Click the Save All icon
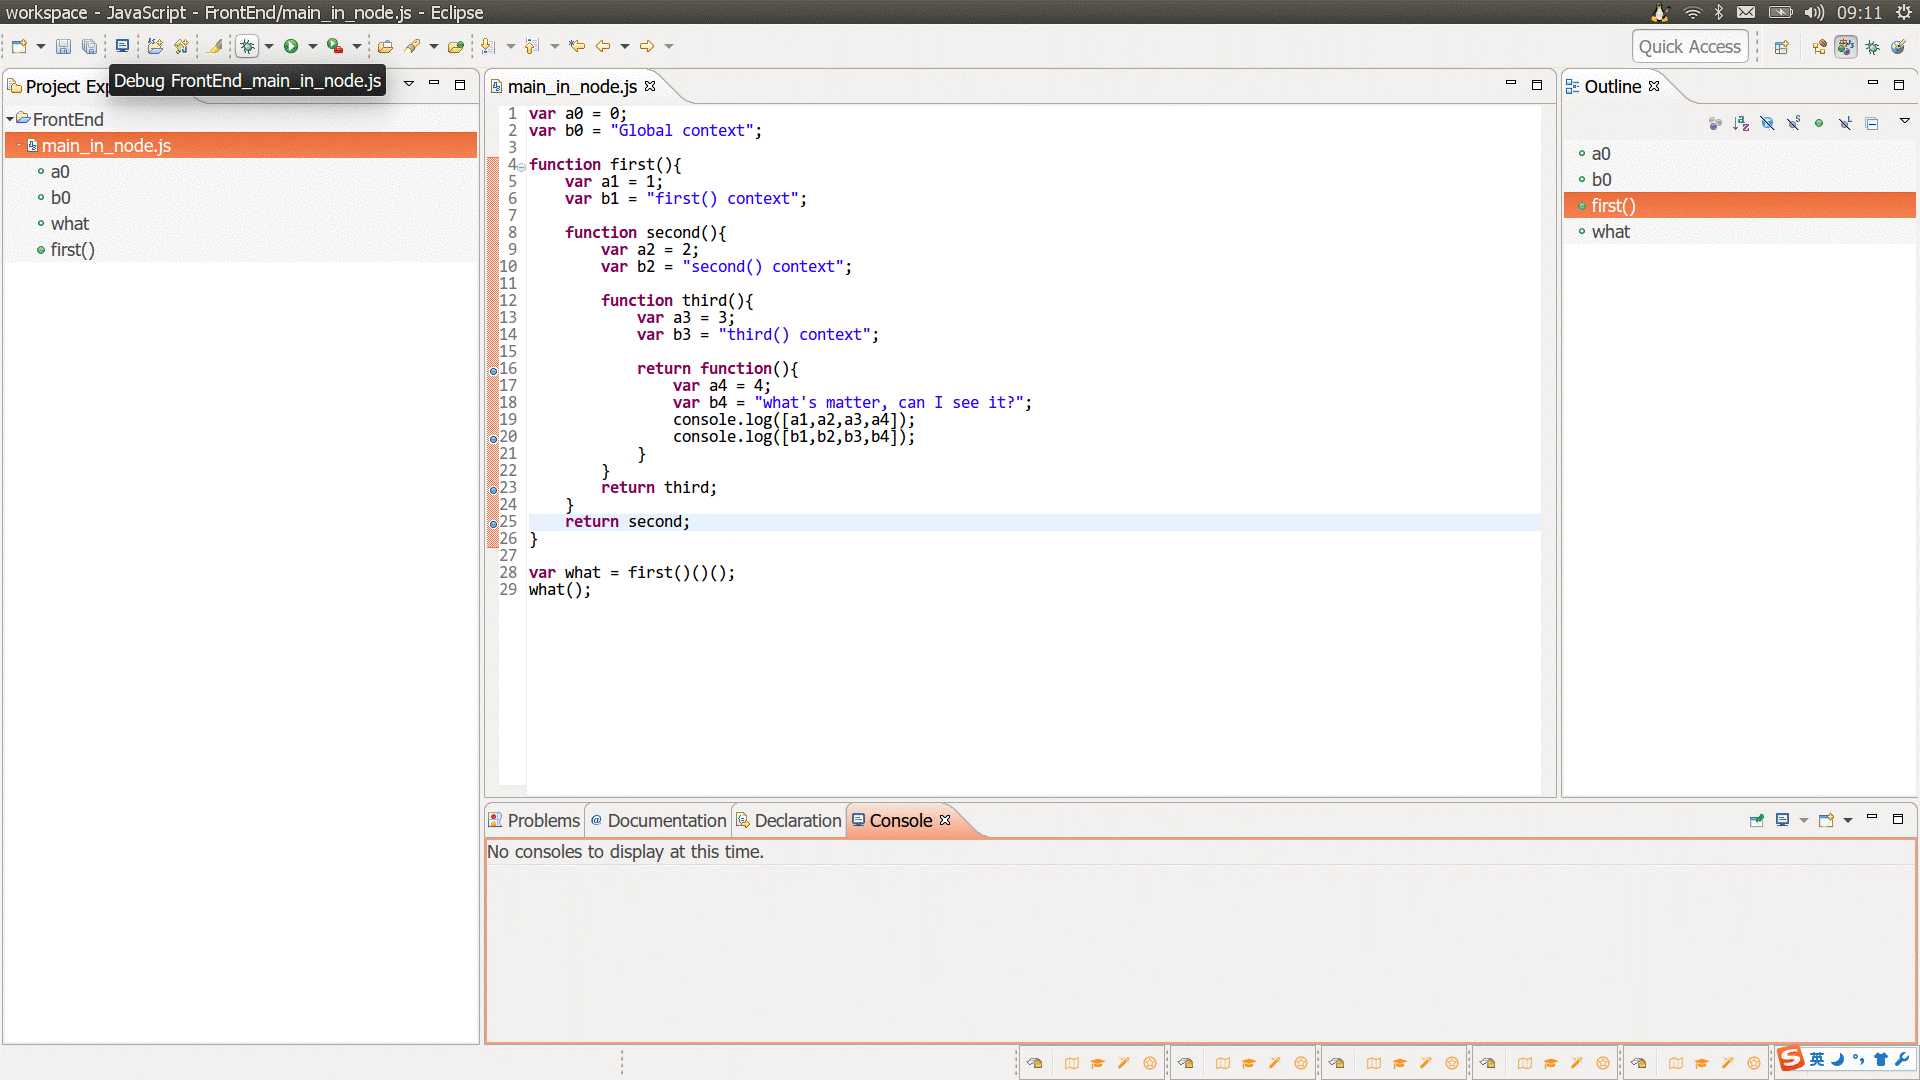The width and height of the screenshot is (1920, 1080). 89,46
